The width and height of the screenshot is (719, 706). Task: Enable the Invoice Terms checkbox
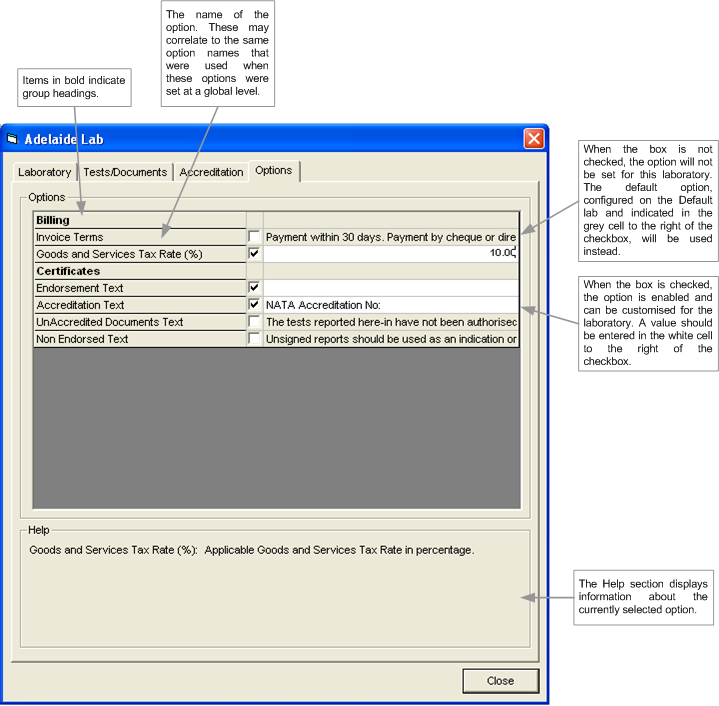[254, 237]
